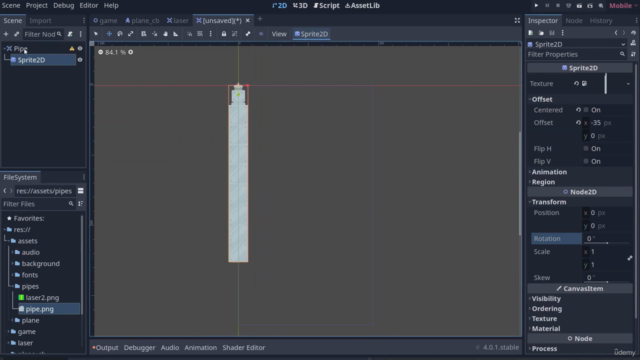This screenshot has width=640, height=360.
Task: Select the Select Mode arrow tool
Action: point(96,34)
